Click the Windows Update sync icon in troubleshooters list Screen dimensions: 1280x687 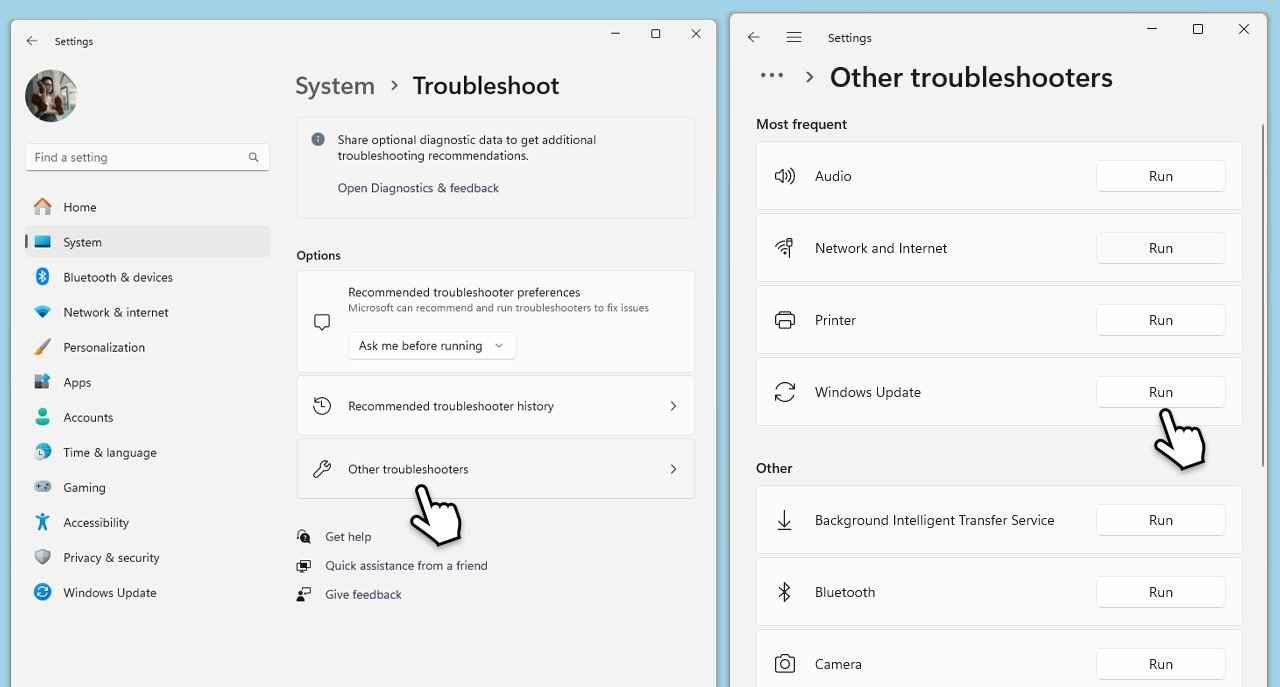point(785,392)
